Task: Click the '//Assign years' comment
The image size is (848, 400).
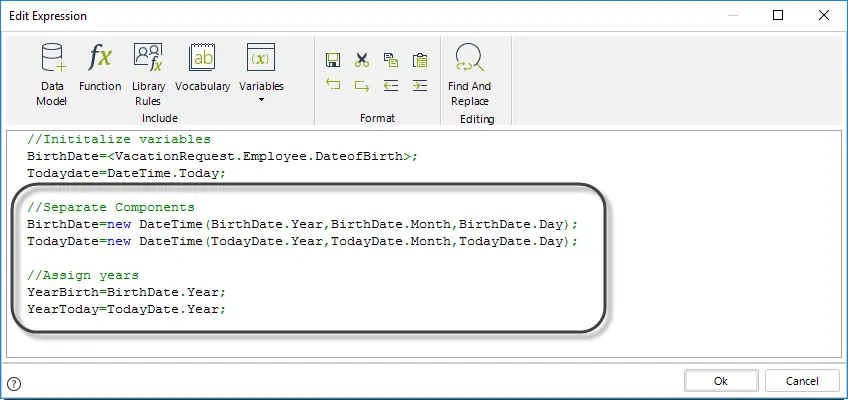Action: pyautogui.click(x=83, y=276)
